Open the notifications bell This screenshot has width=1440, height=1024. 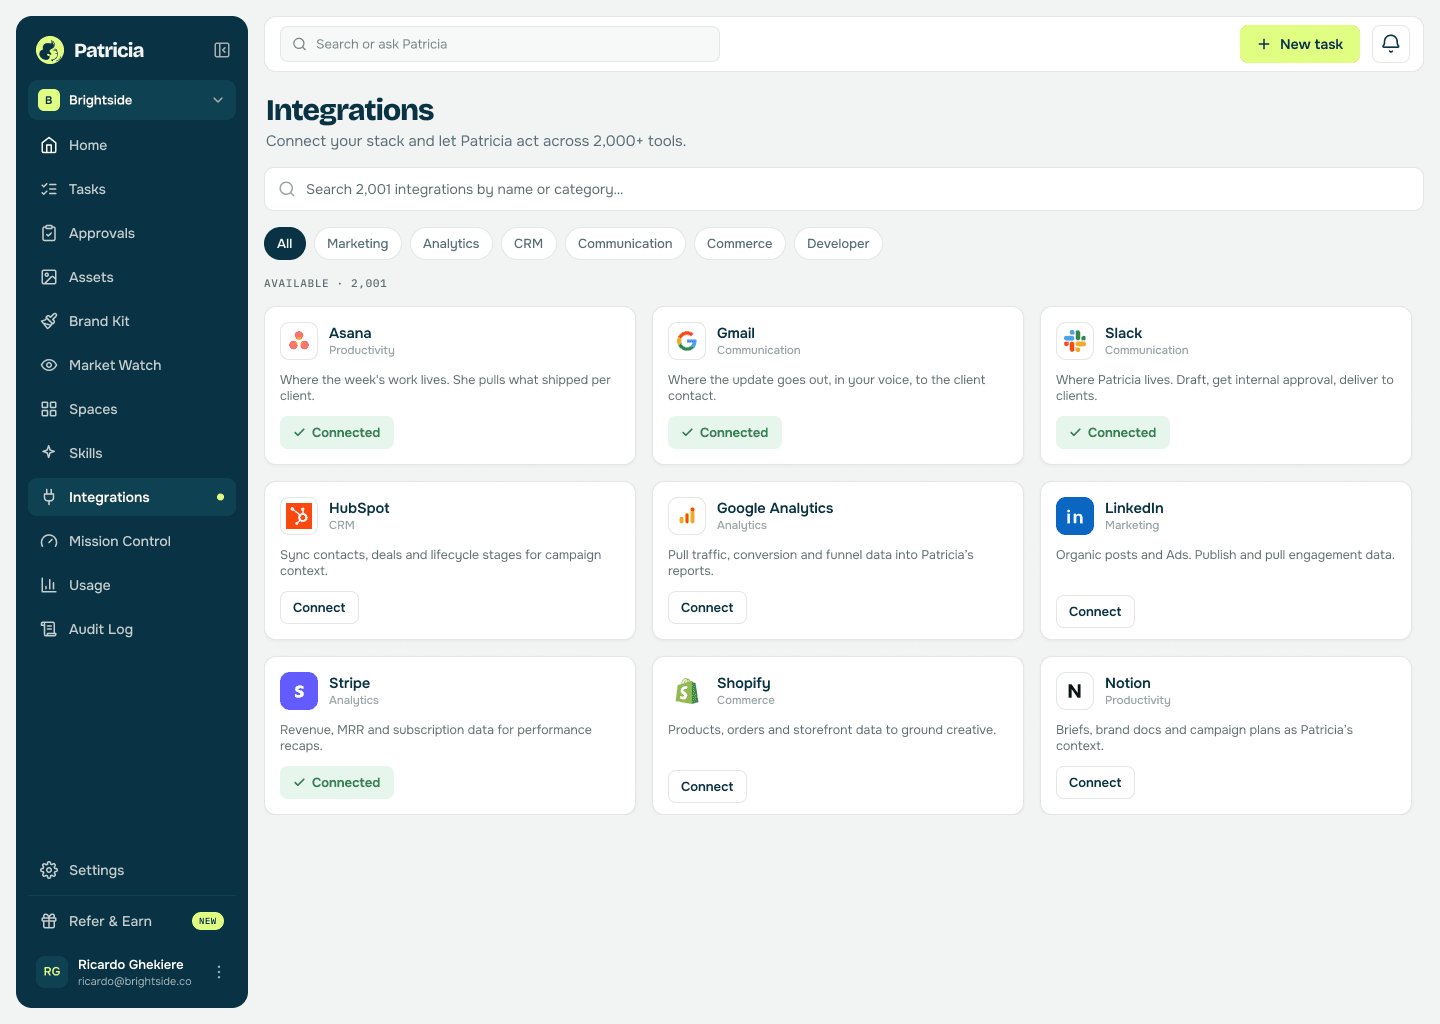pos(1391,44)
